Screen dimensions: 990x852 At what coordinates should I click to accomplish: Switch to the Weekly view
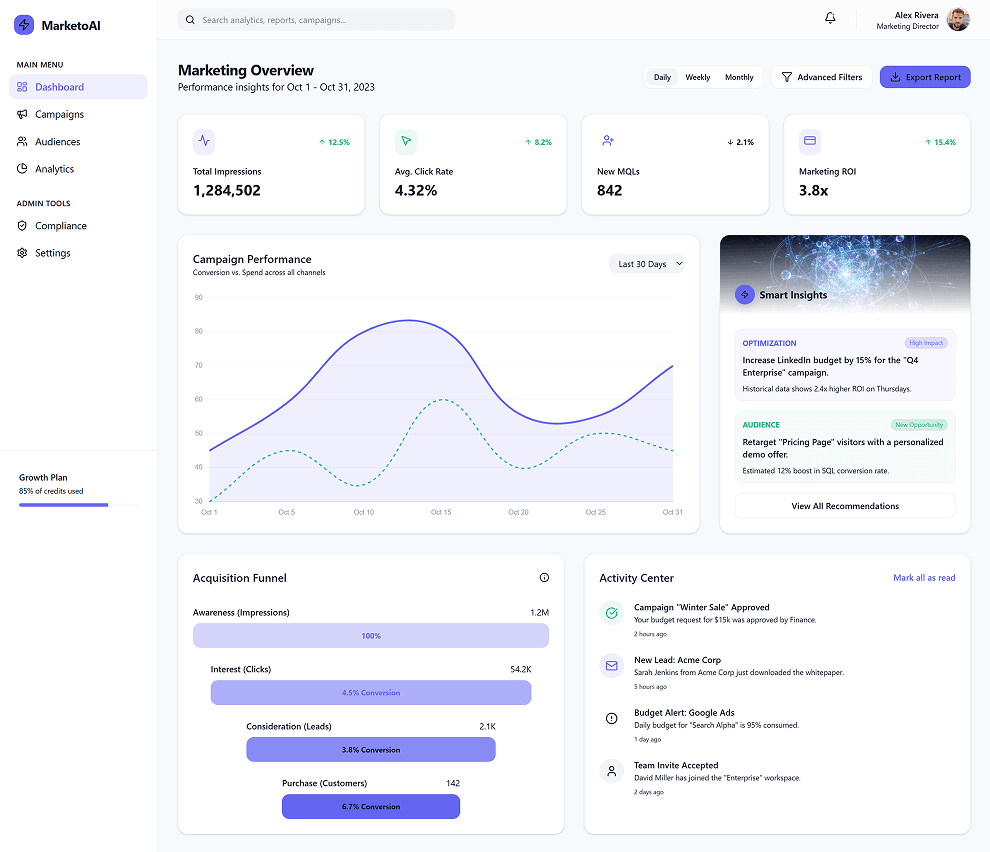(698, 77)
